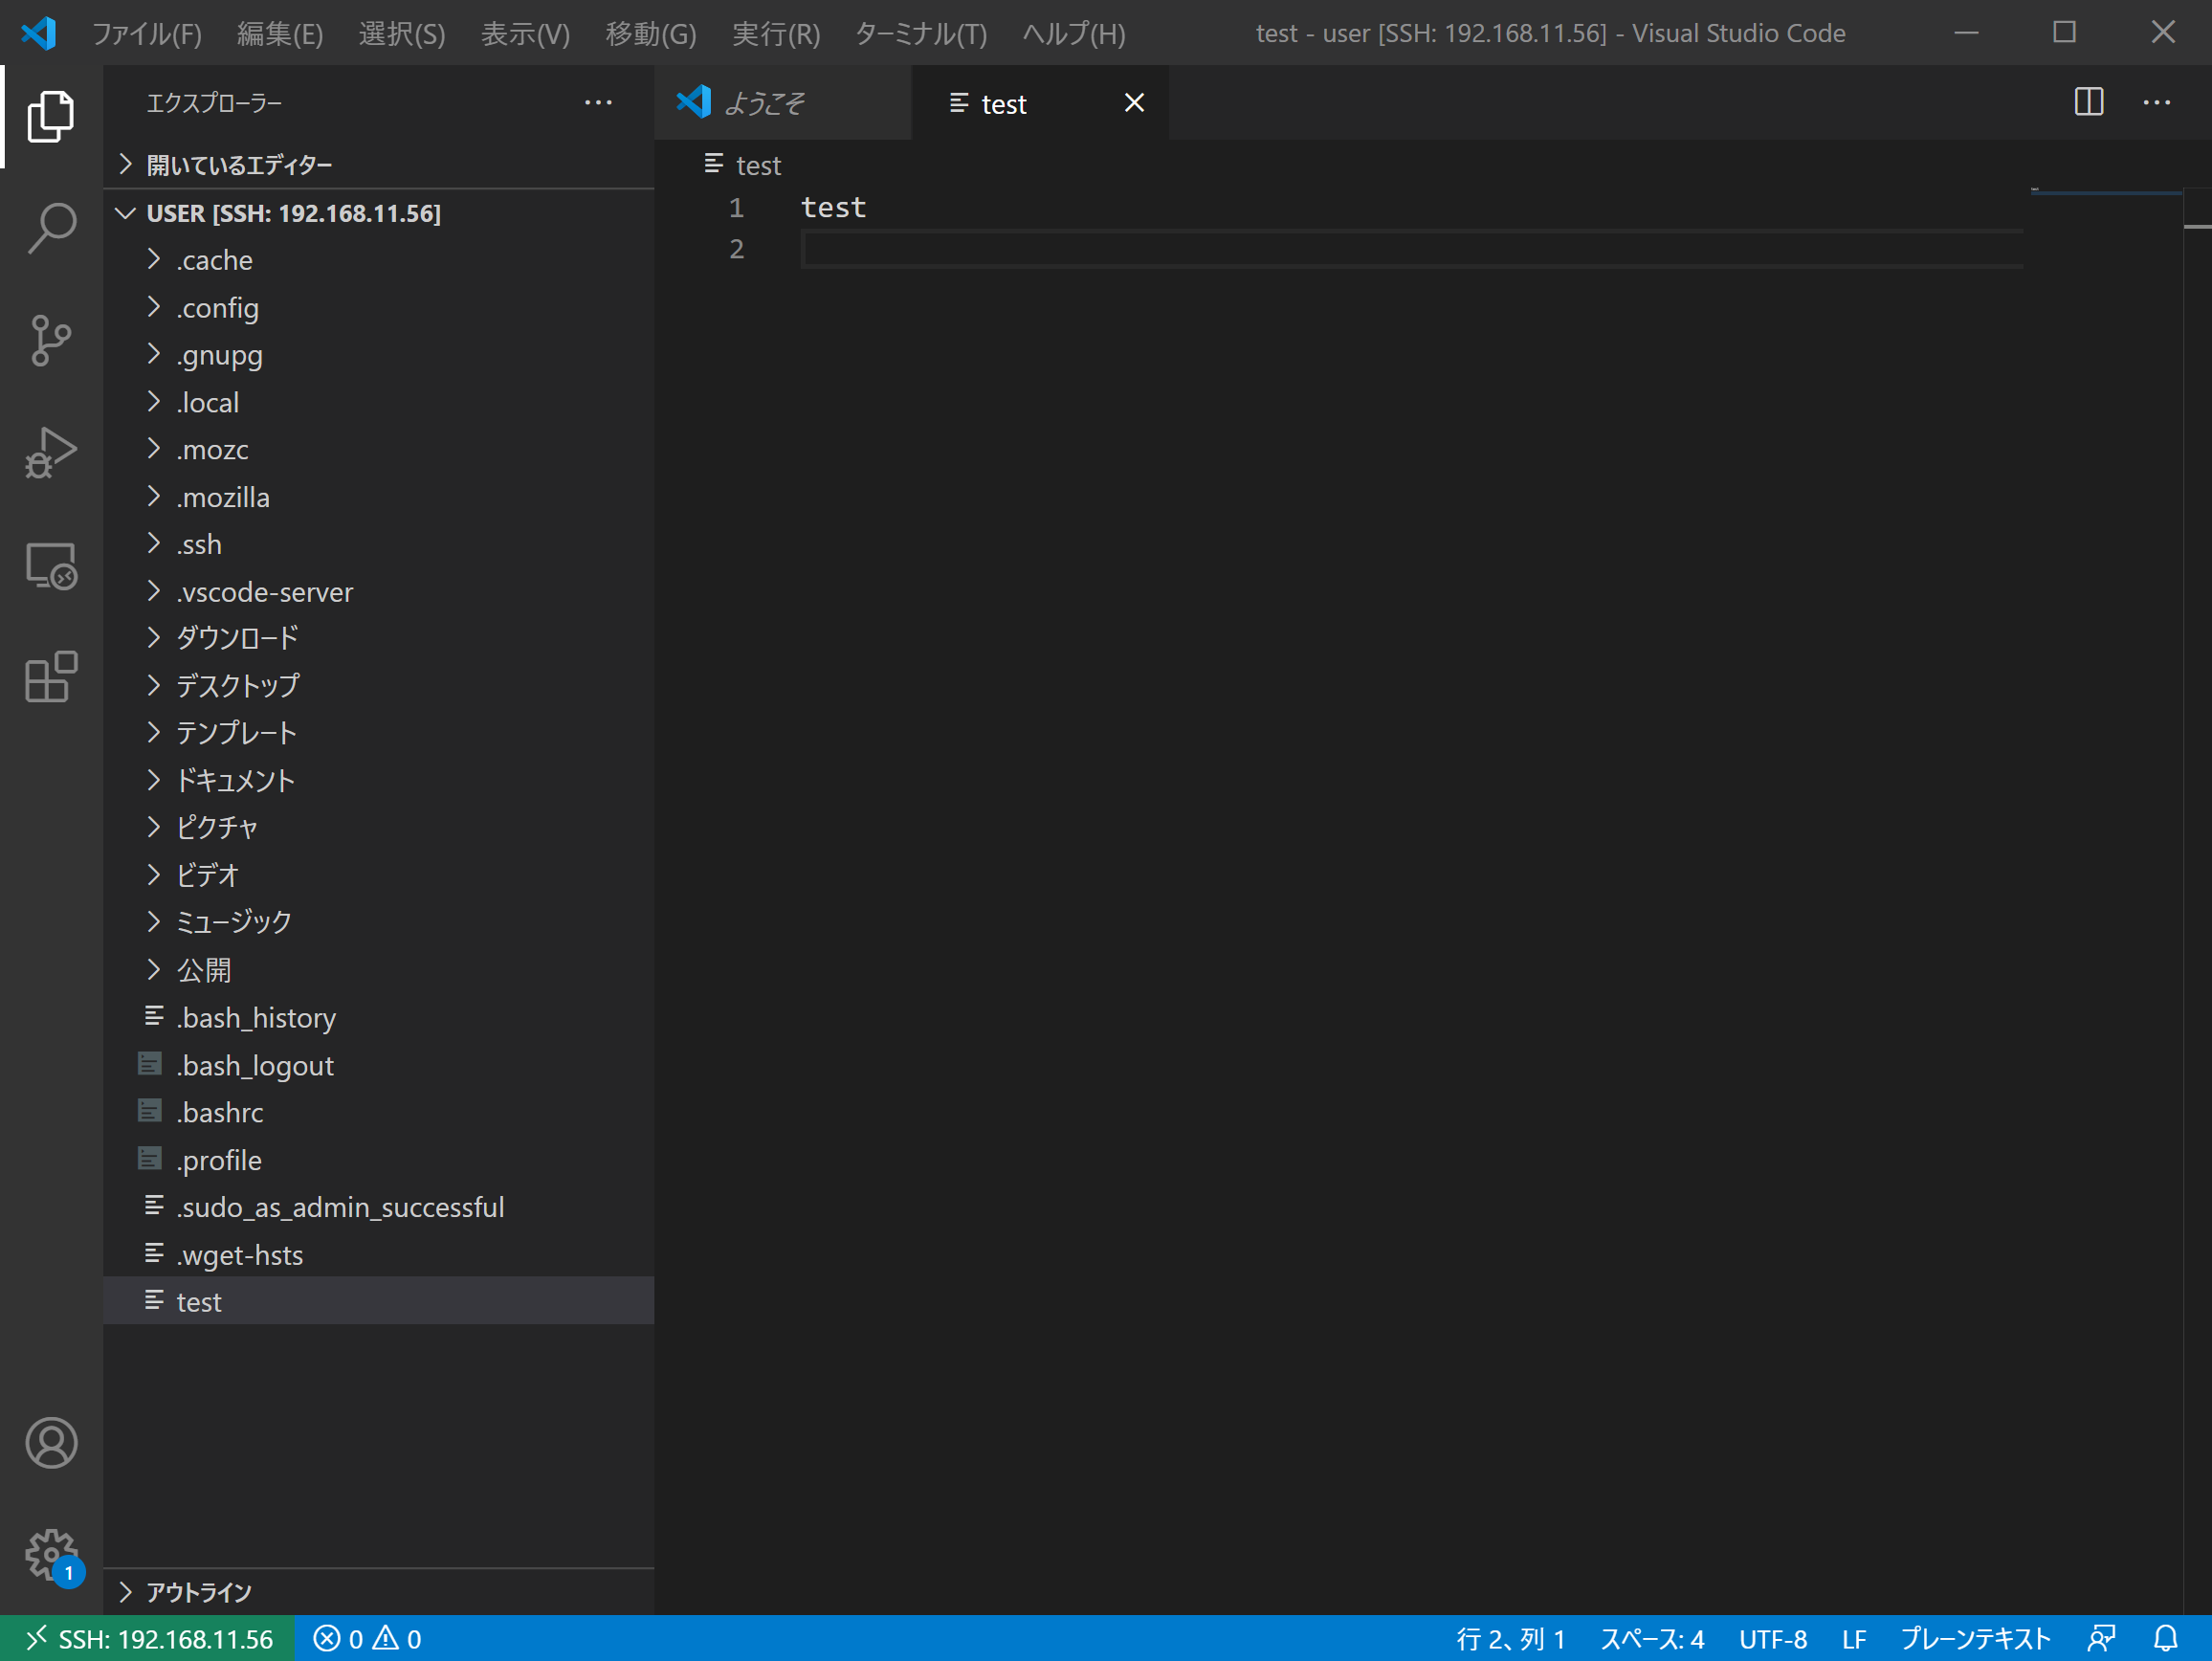
Task: Open the ヘルプ(H) menu
Action: pos(1074,34)
